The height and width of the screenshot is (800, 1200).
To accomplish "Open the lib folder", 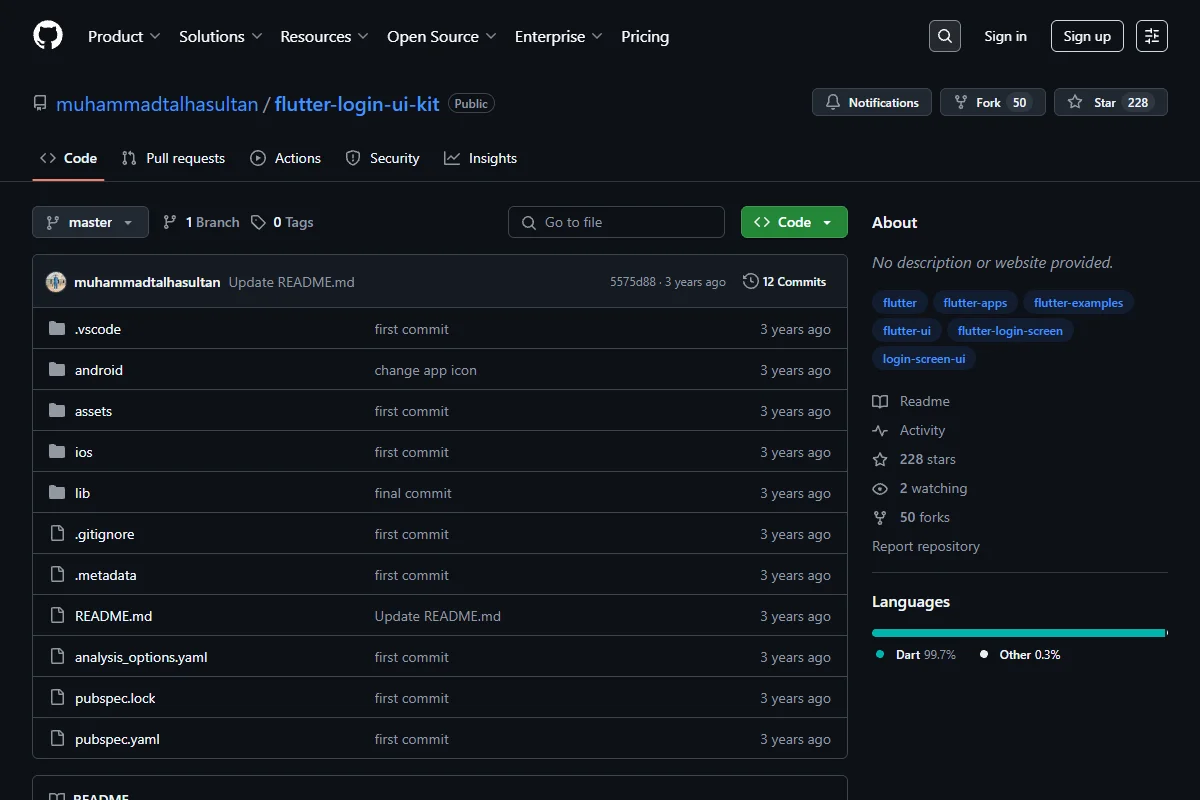I will coord(82,493).
